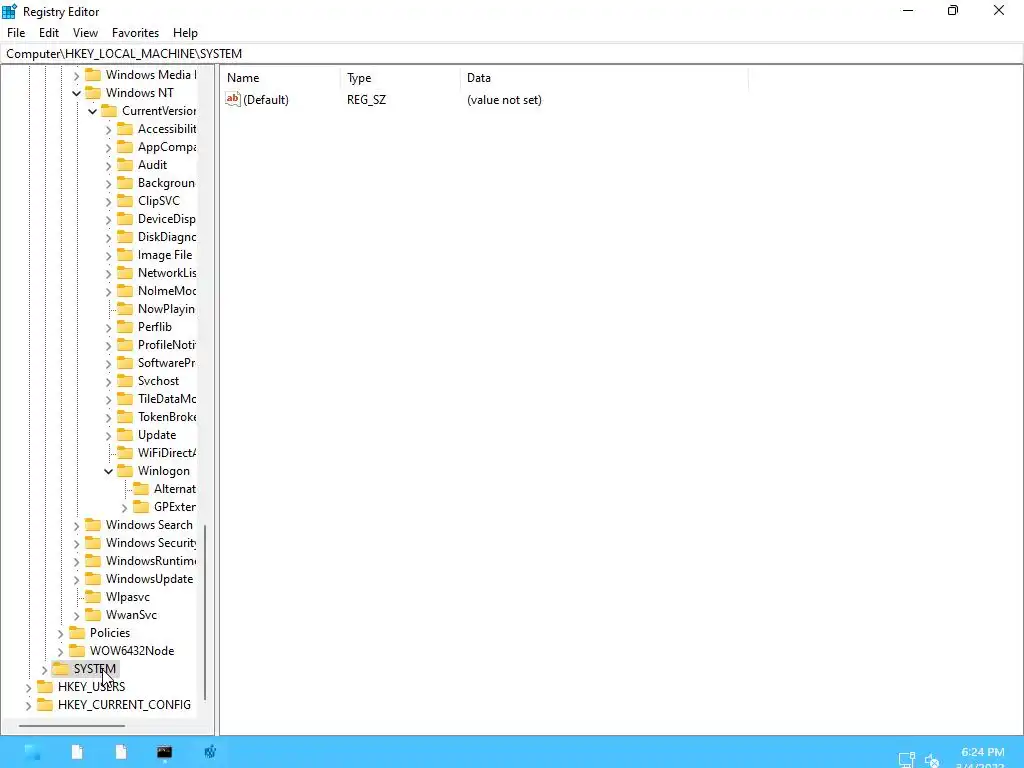Select the Background key in tree
The width and height of the screenshot is (1024, 768).
click(x=166, y=183)
